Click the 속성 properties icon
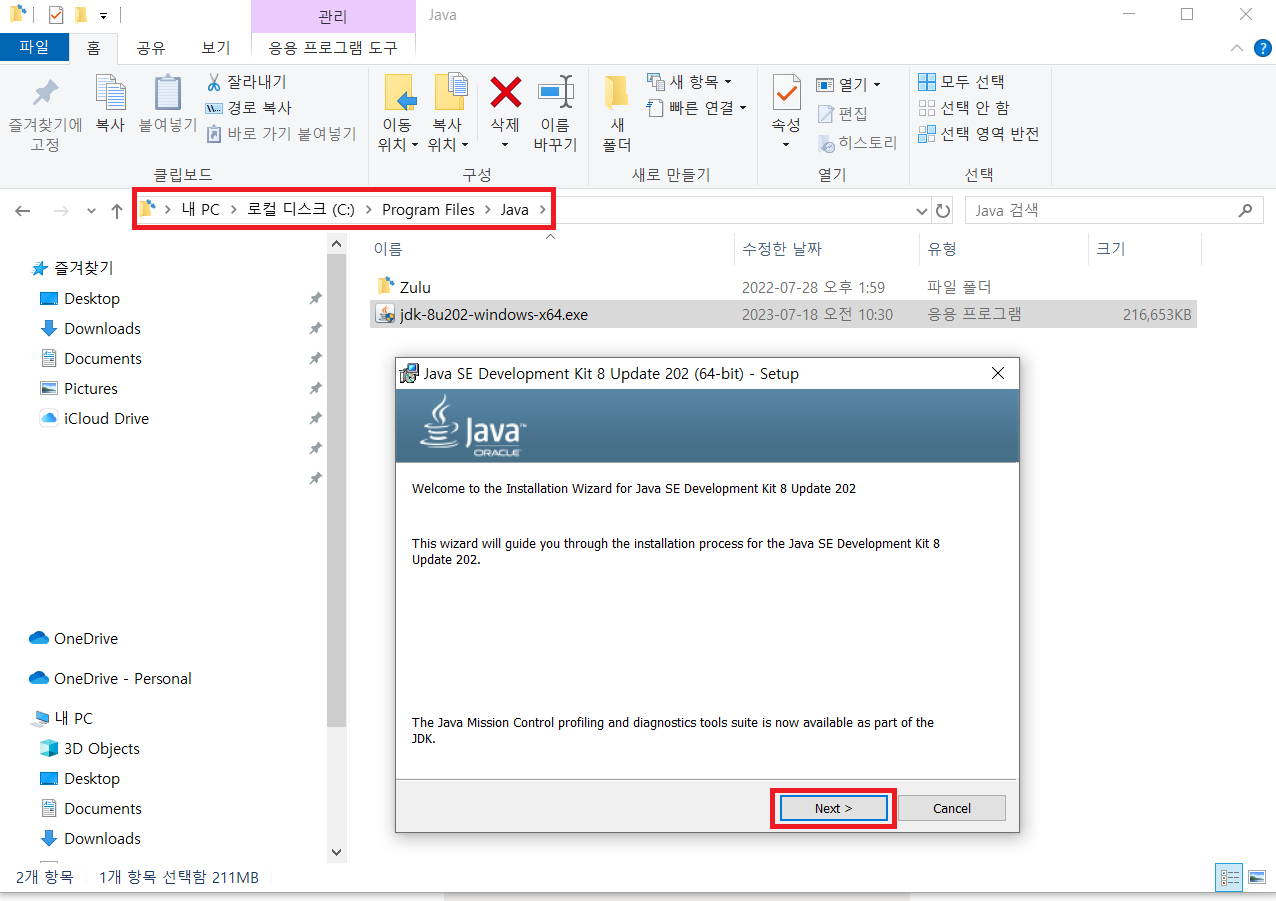This screenshot has width=1276, height=901. [x=786, y=92]
